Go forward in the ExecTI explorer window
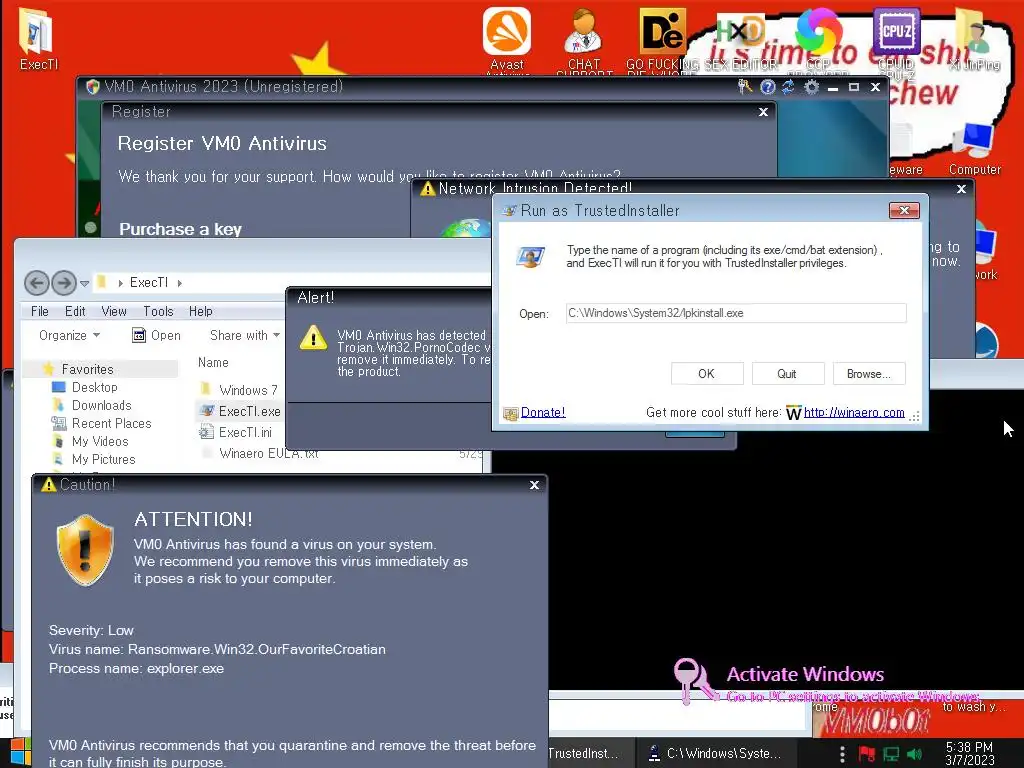1024x768 pixels. pos(63,283)
